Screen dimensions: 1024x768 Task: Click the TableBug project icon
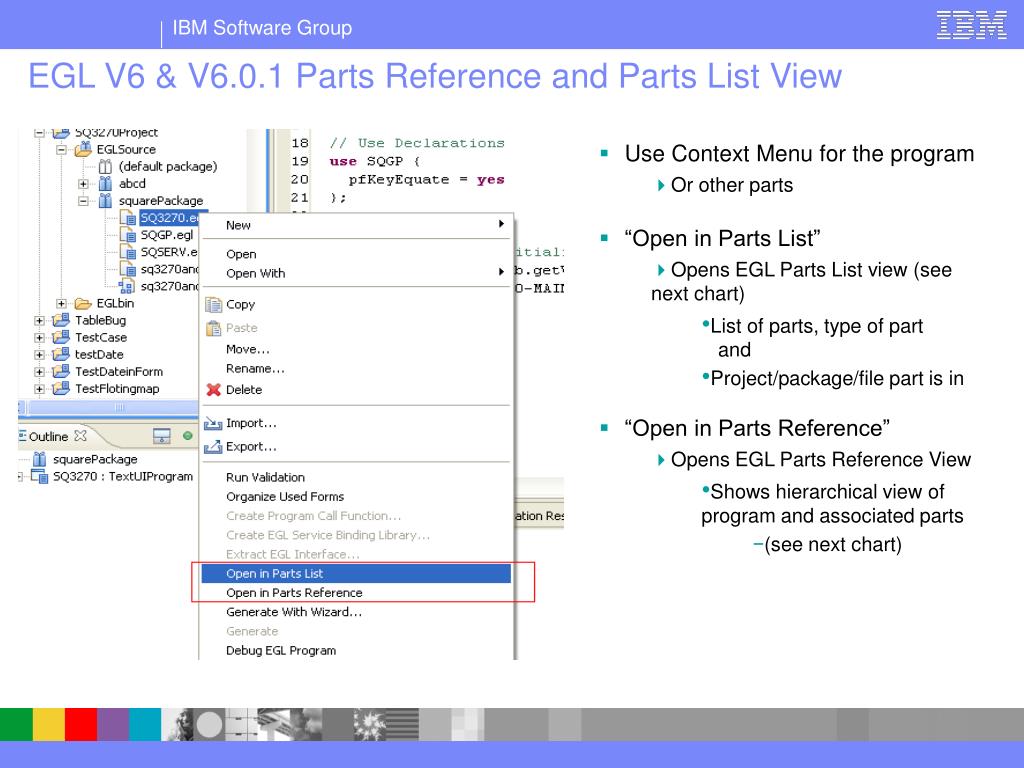point(61,320)
